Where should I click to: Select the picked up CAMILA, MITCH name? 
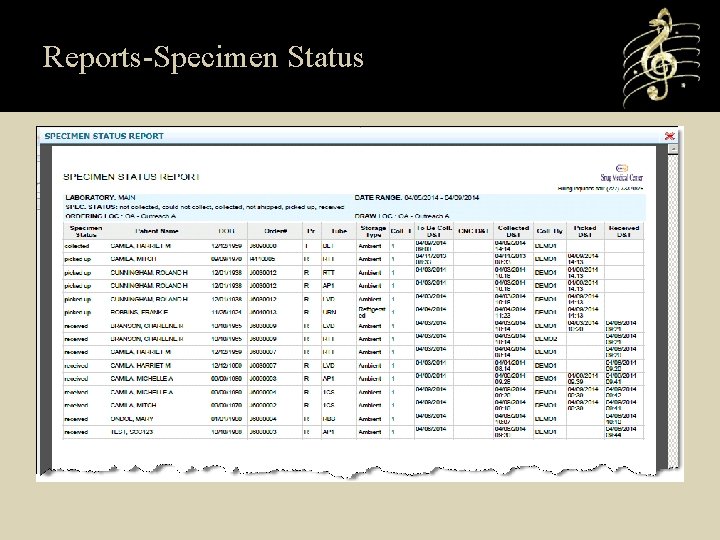coord(133,259)
